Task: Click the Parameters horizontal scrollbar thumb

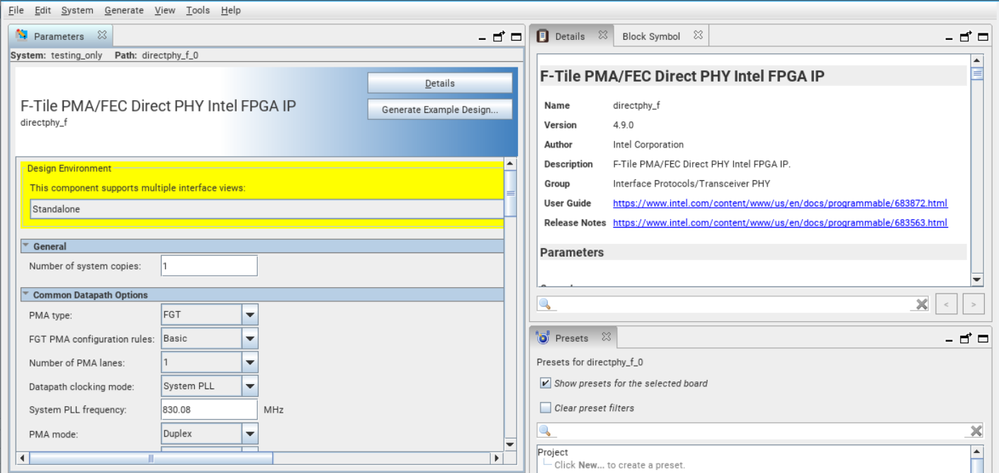Action: pos(151,458)
